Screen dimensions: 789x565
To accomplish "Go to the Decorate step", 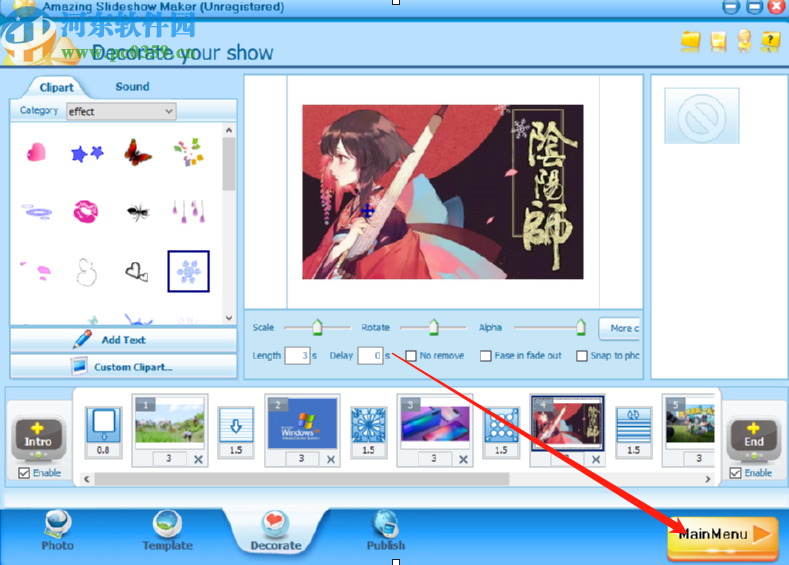I will (x=276, y=531).
